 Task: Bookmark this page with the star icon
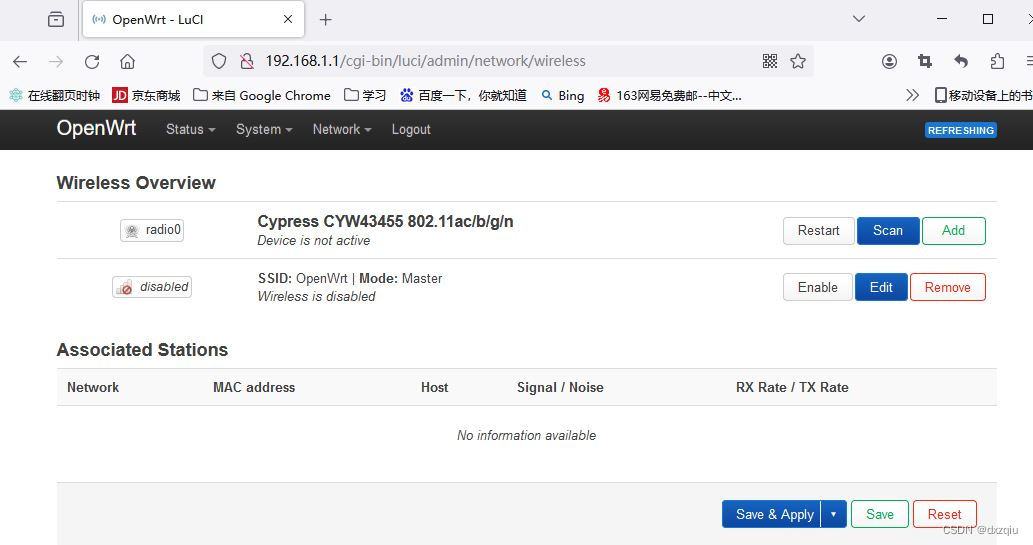(798, 61)
